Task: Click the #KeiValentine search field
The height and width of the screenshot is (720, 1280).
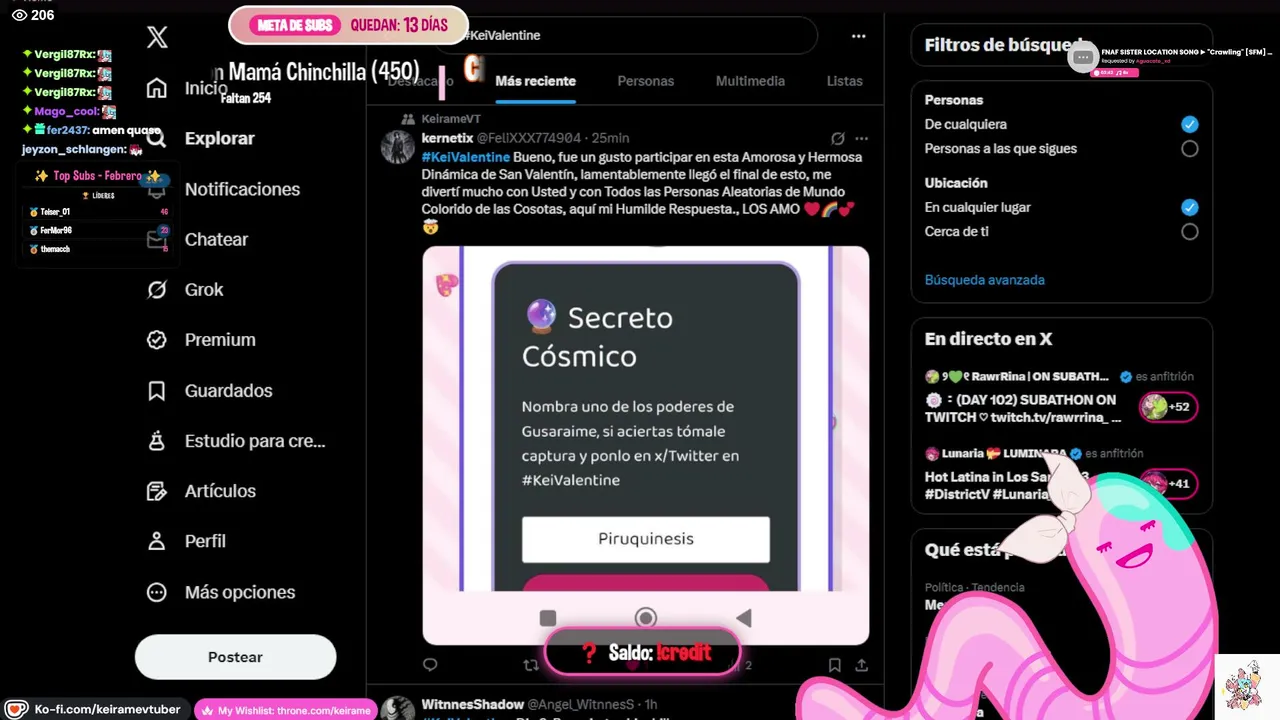Action: pos(630,36)
